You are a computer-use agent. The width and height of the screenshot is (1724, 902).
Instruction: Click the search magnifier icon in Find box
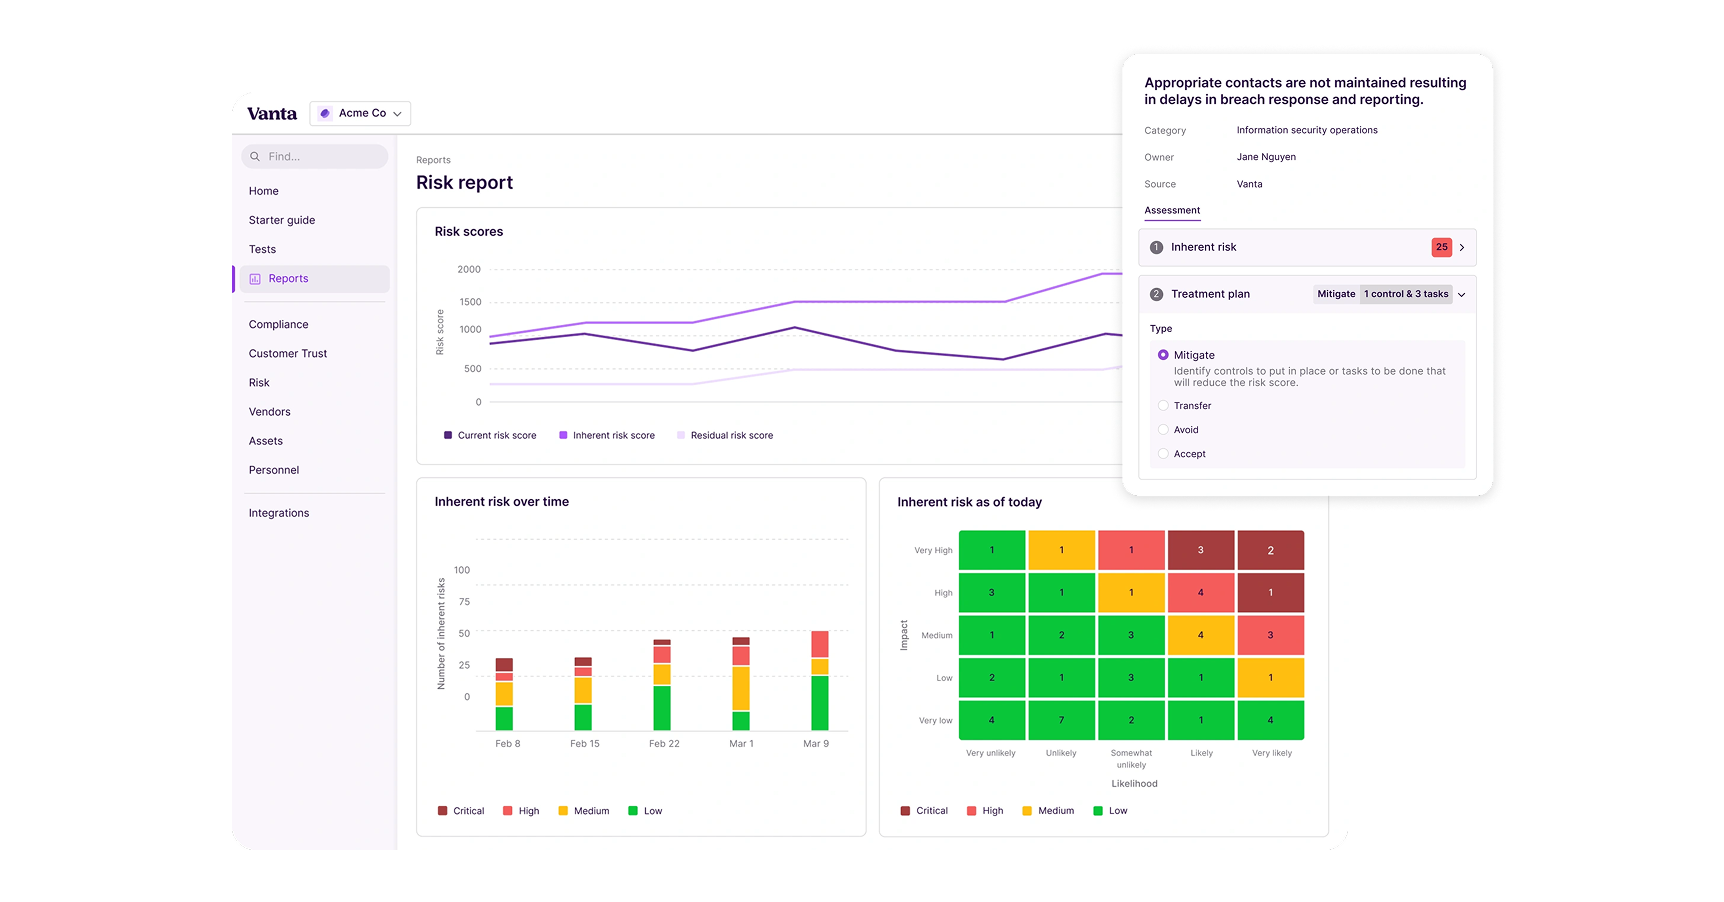tap(255, 157)
